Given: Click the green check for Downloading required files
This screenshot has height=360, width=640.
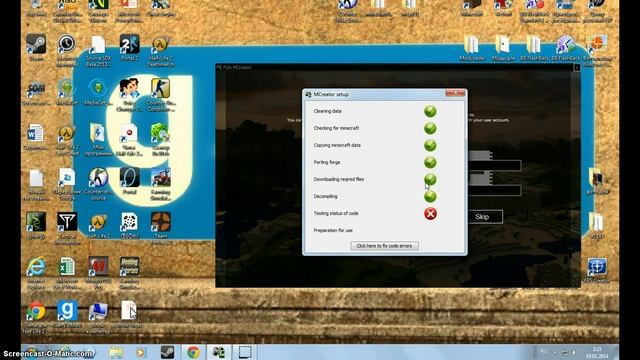Looking at the screenshot, I should [430, 180].
